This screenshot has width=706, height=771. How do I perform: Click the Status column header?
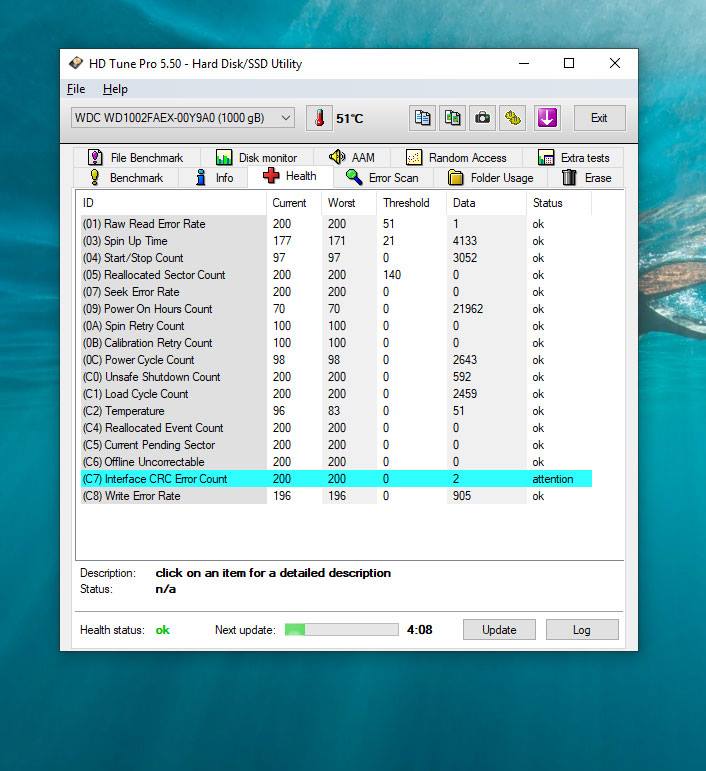tap(559, 203)
